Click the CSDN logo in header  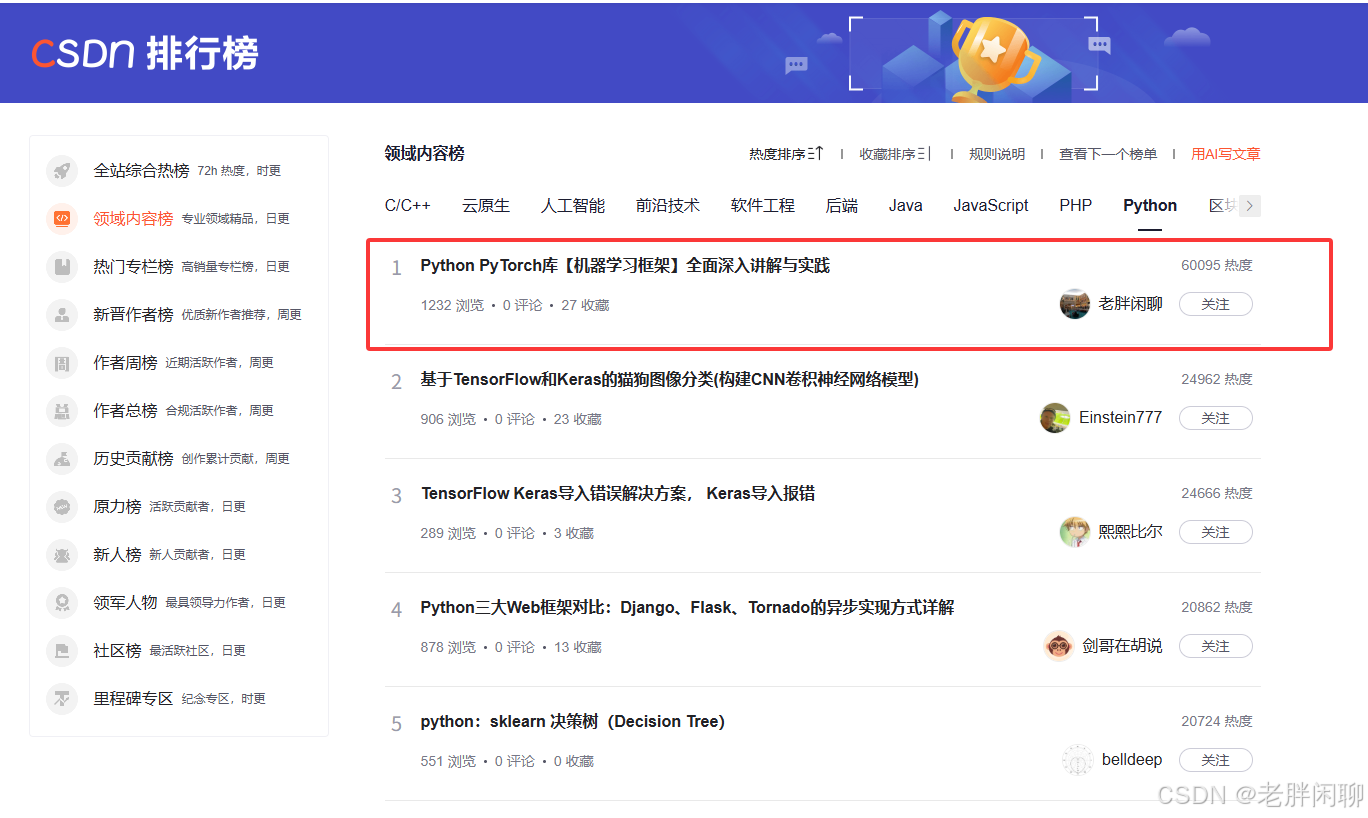[x=145, y=53]
